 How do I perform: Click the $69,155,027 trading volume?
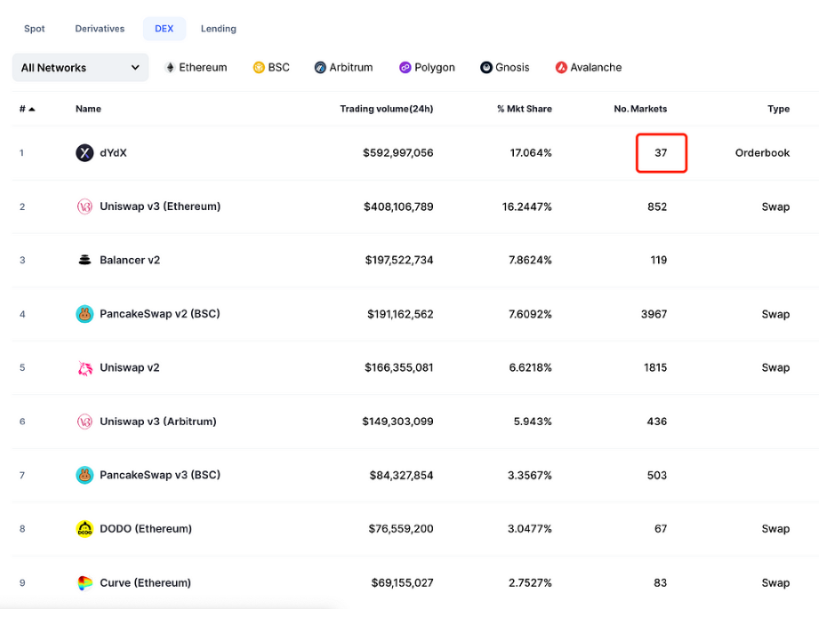coord(402,583)
